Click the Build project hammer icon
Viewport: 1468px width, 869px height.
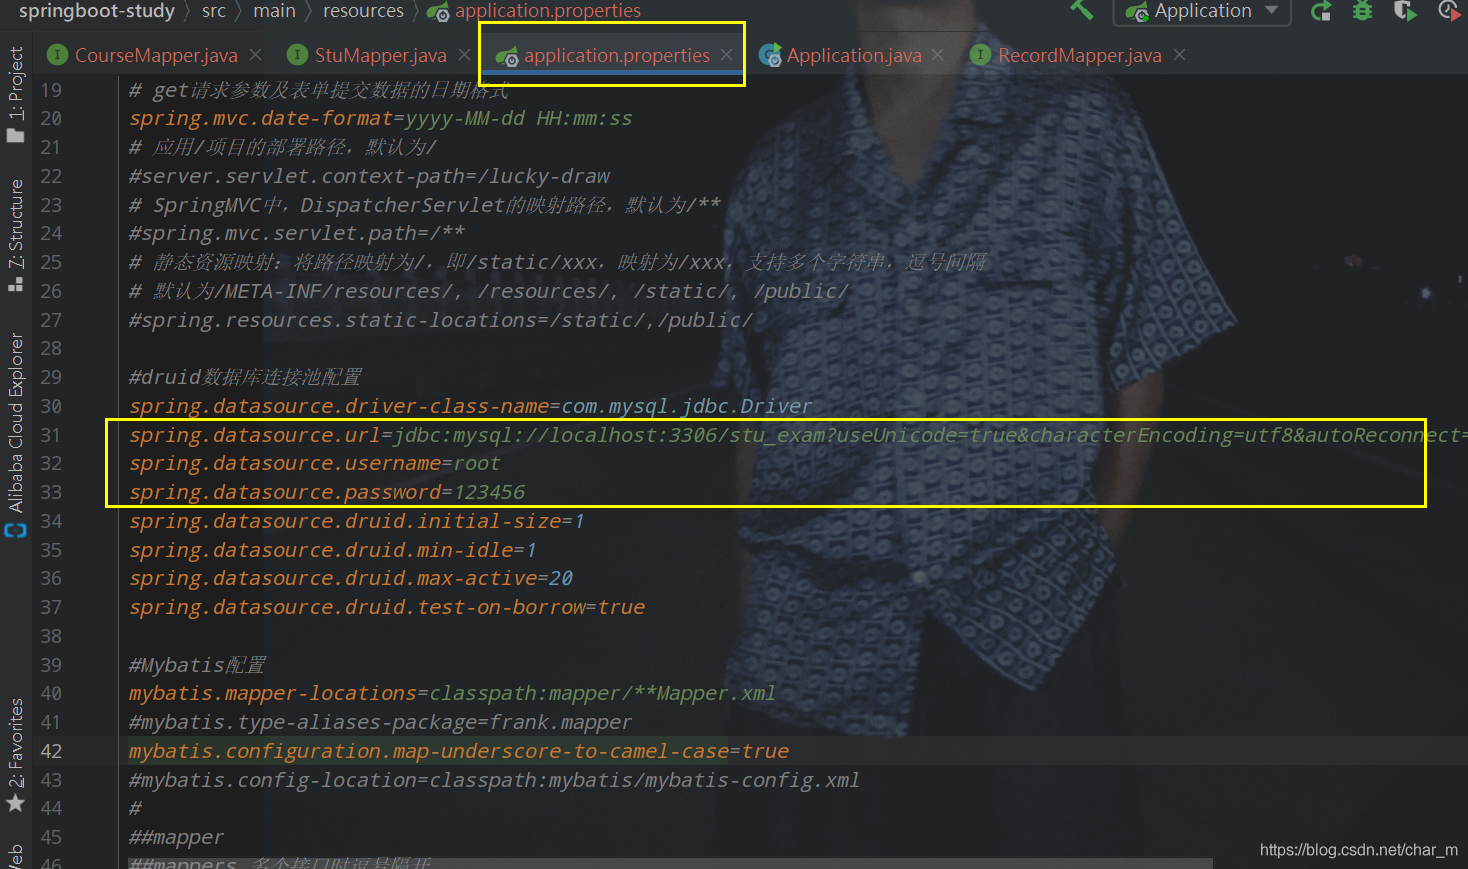tap(1081, 10)
